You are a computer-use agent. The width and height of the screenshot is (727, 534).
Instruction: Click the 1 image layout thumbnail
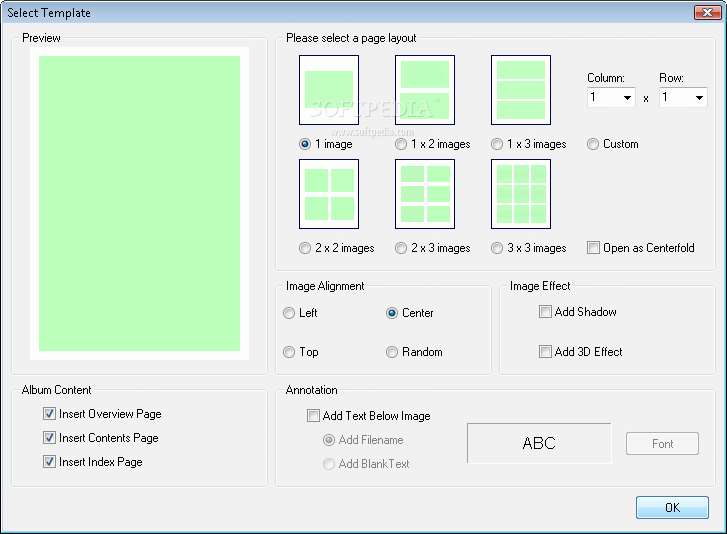pos(329,90)
